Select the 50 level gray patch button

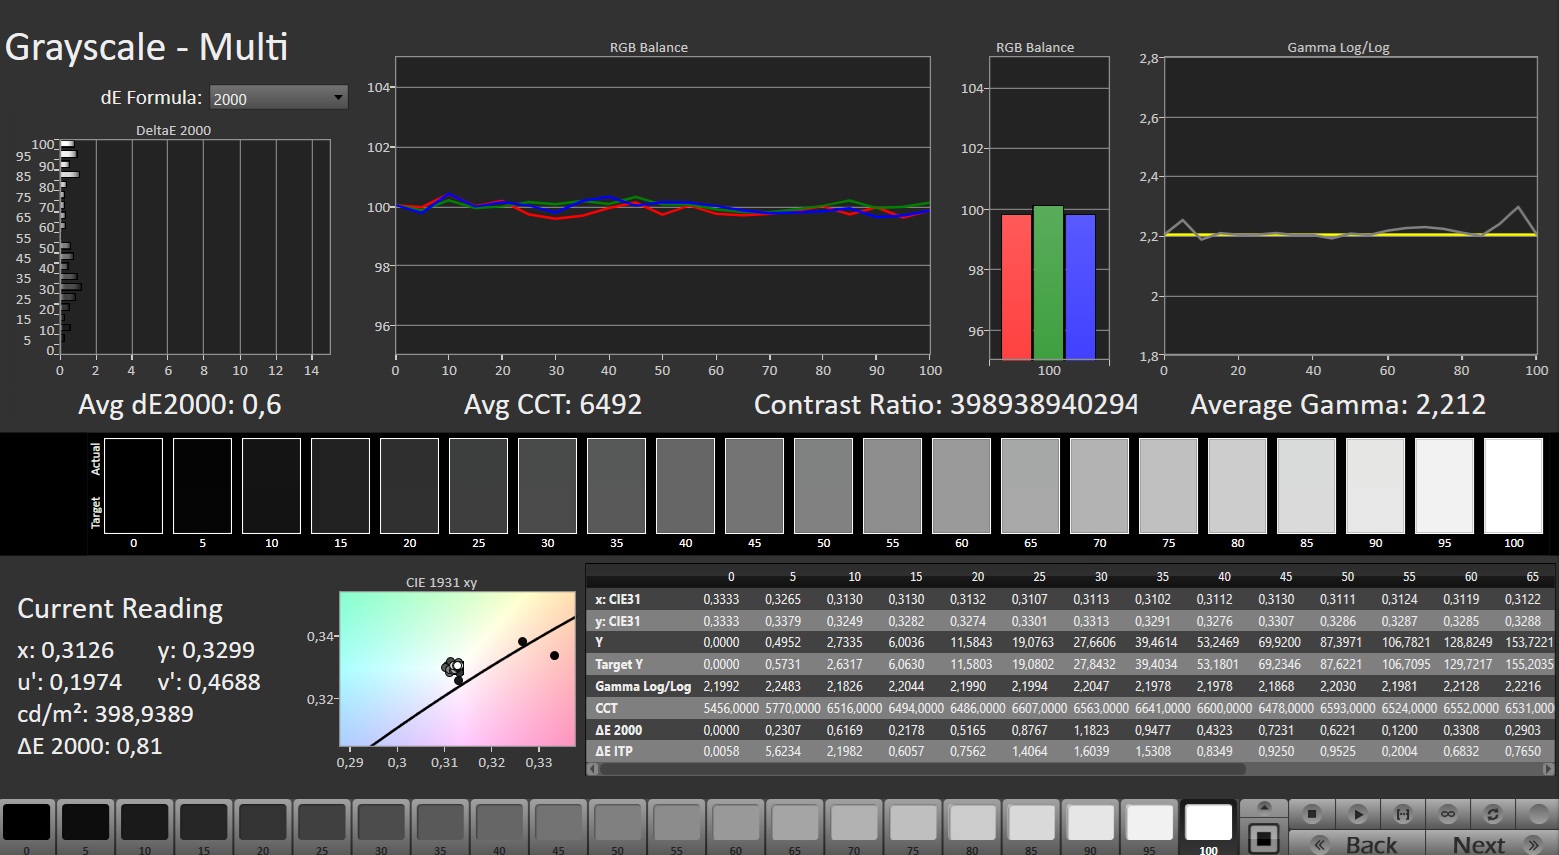tap(617, 826)
